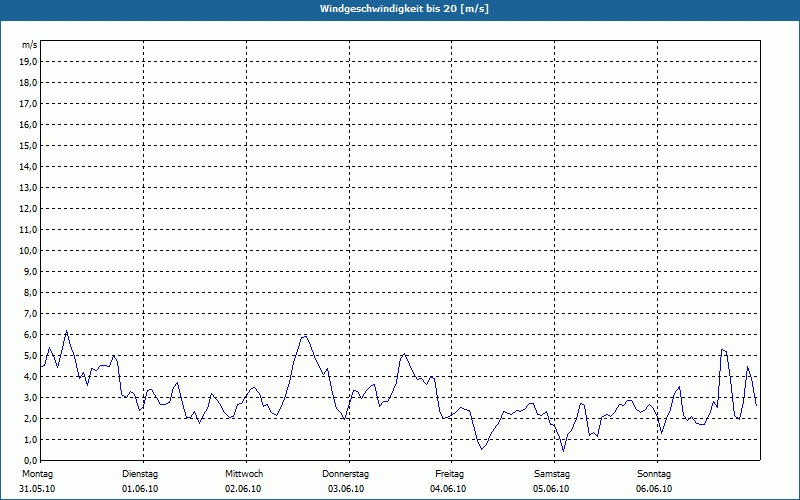The image size is (800, 500).
Task: Select the 15,0 axis label
Action: 29,145
